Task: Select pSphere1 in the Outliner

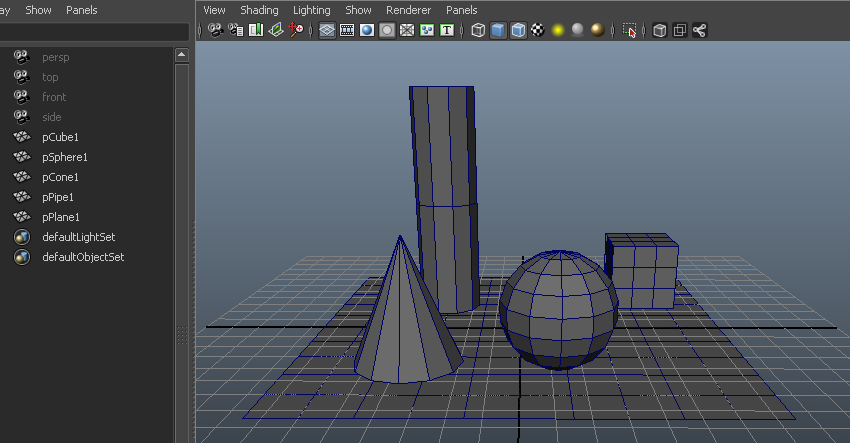Action: point(65,157)
